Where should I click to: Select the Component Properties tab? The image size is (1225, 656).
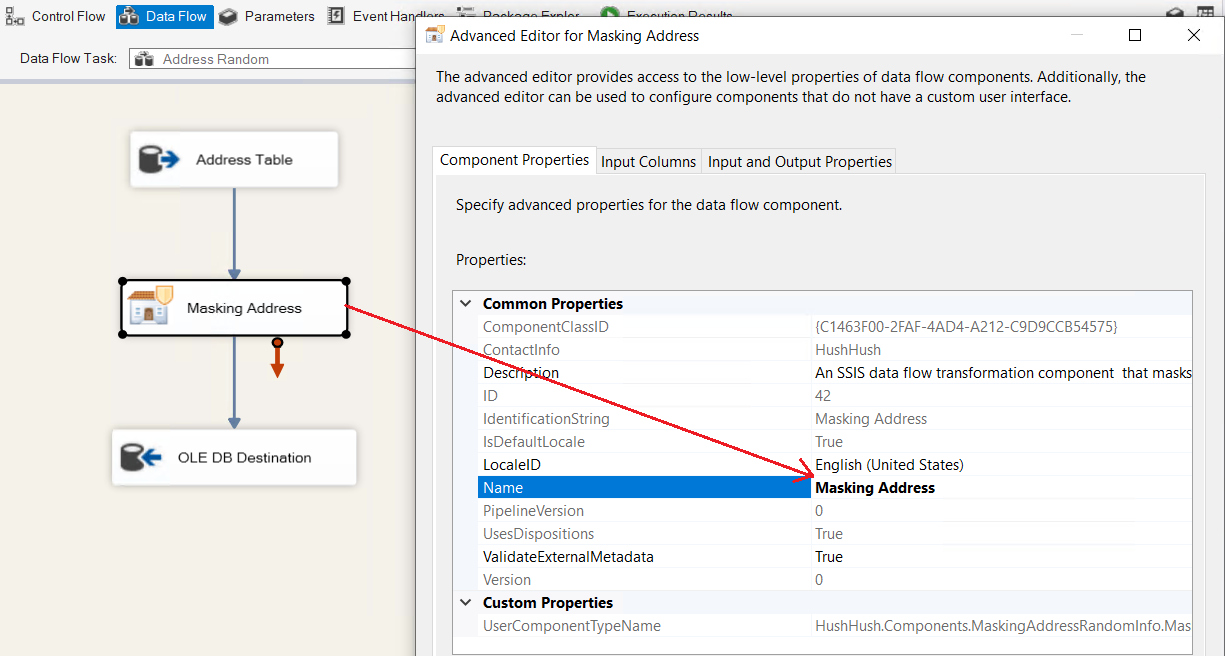(514, 160)
